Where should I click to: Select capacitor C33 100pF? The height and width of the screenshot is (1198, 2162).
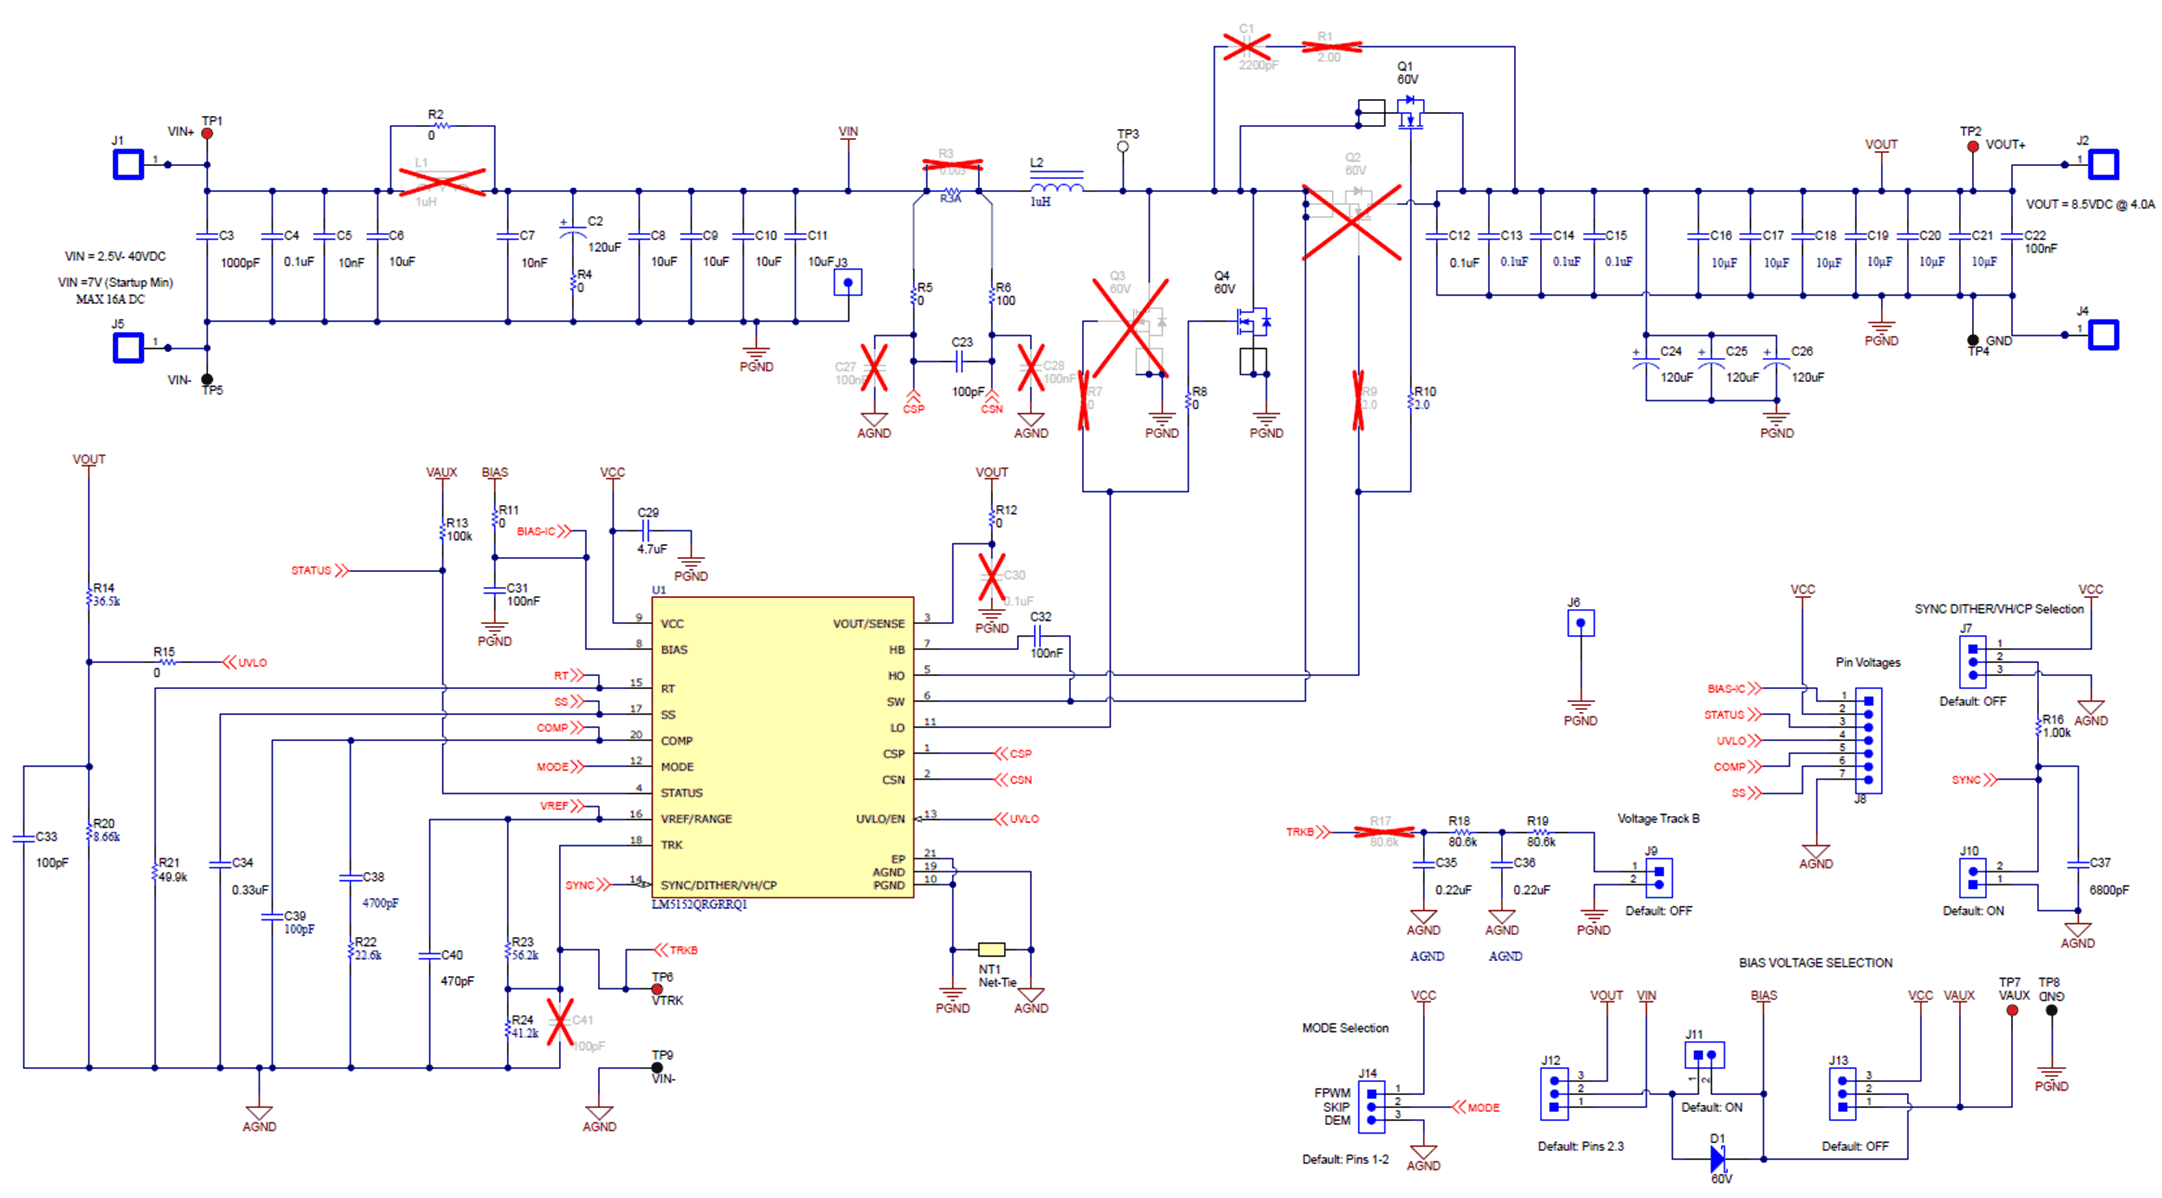tap(24, 838)
